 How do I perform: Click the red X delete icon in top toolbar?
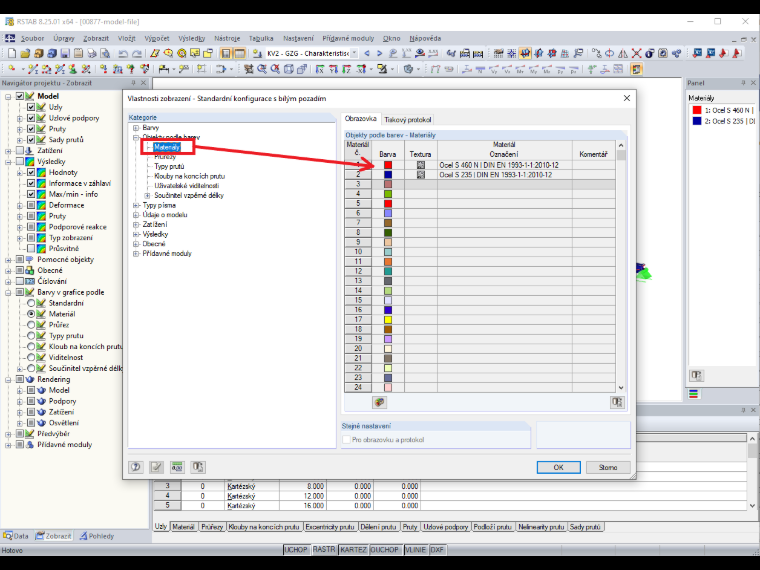(x=636, y=53)
